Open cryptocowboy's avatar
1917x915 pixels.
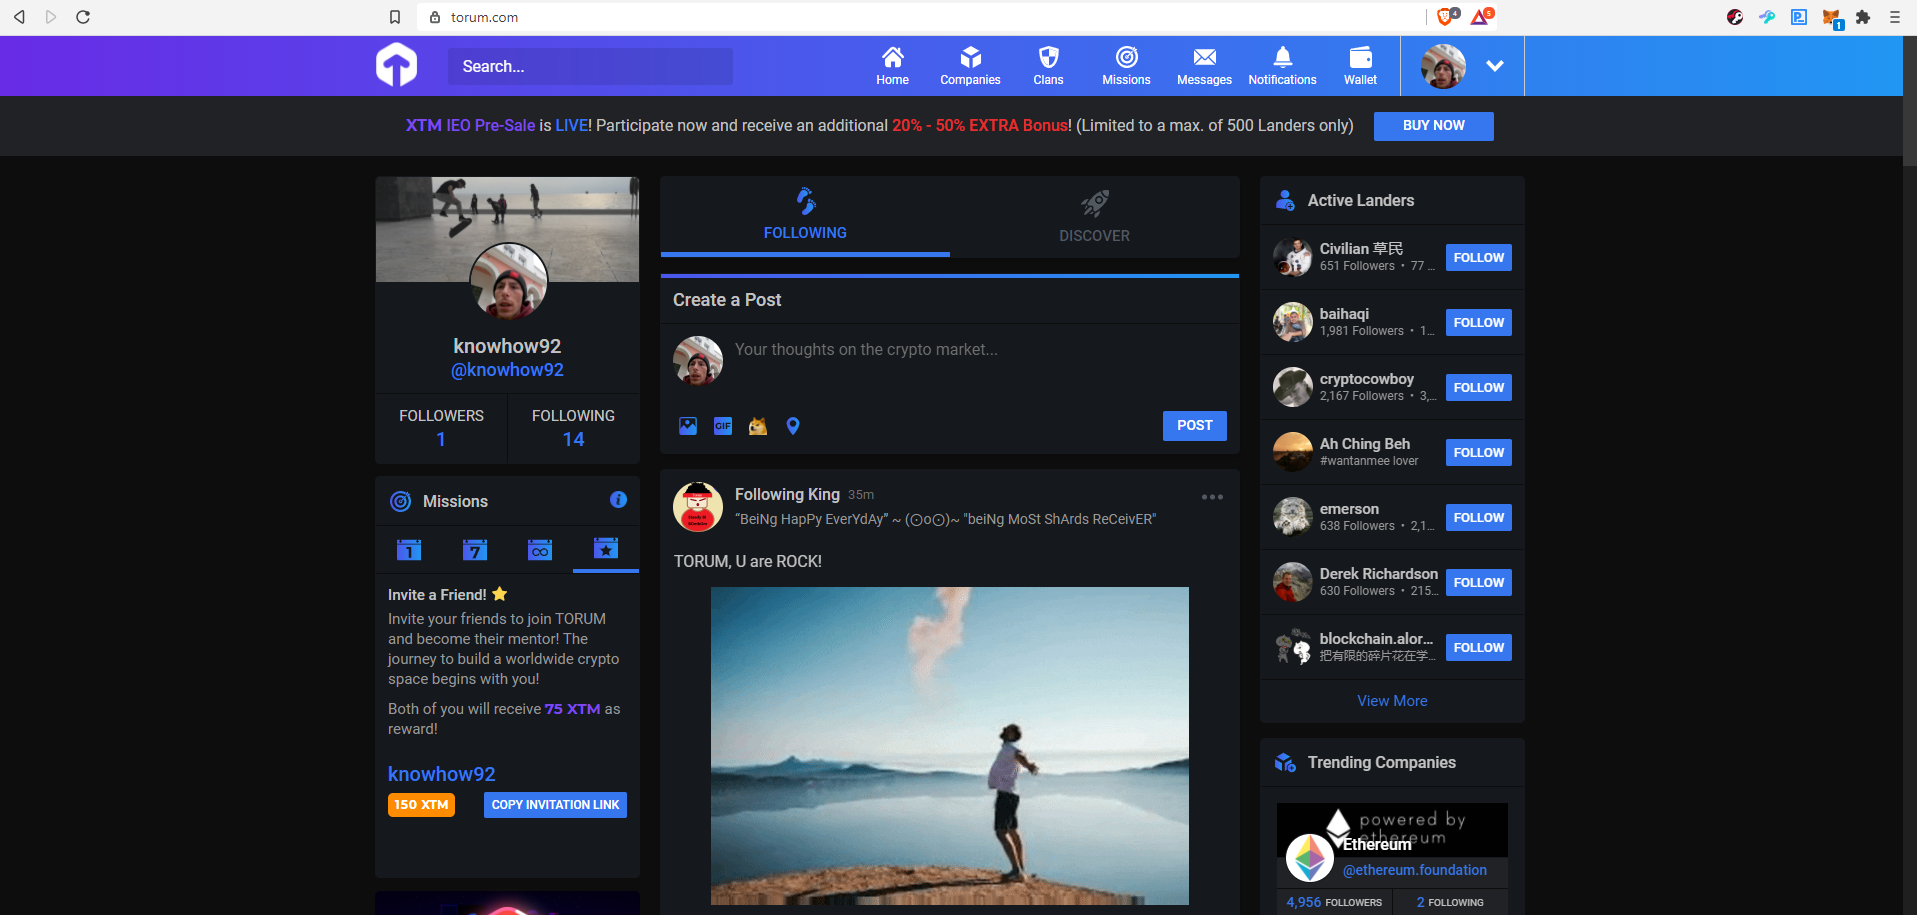(x=1292, y=387)
